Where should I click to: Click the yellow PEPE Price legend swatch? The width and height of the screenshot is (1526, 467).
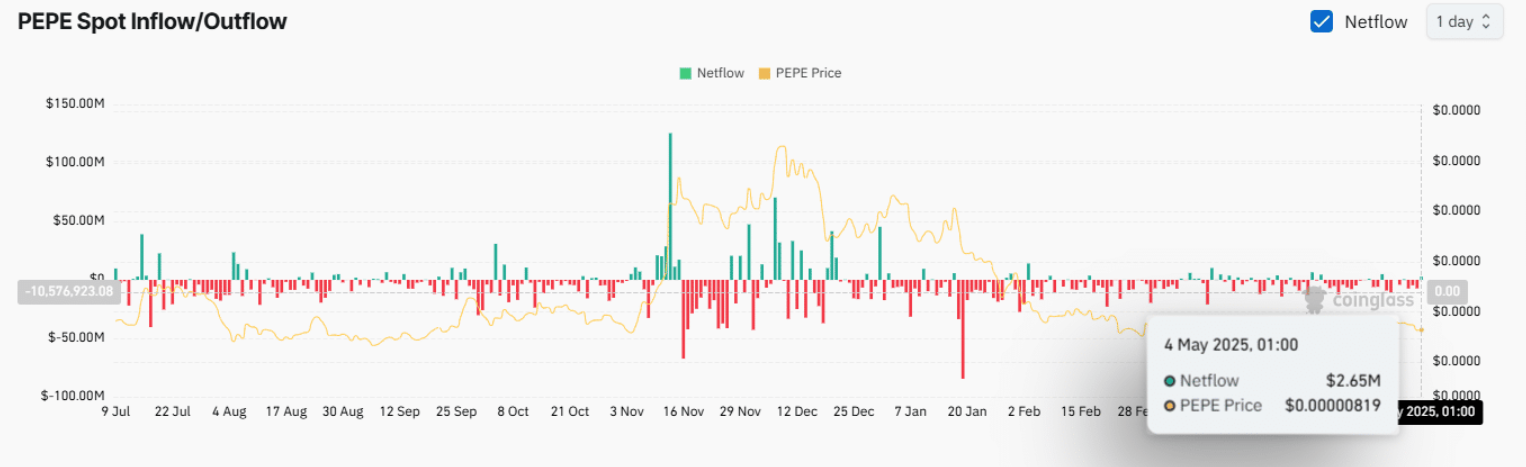pos(765,73)
